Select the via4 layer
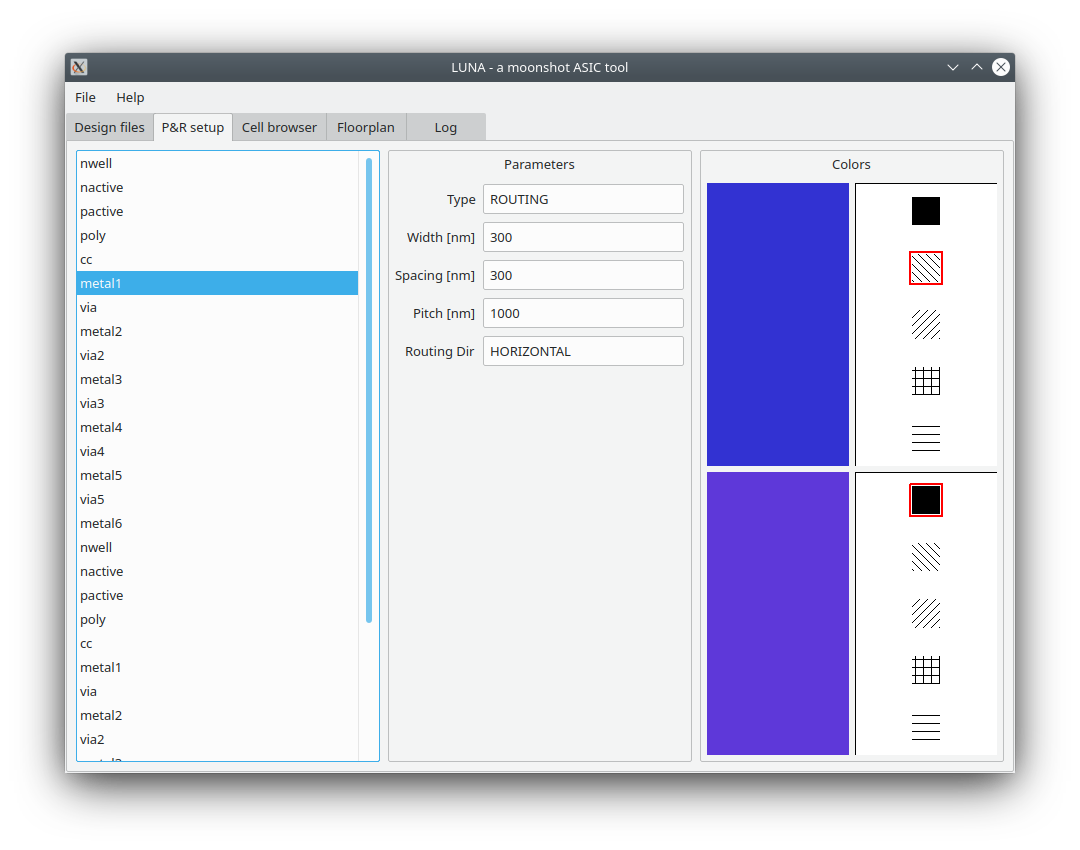 [218, 451]
